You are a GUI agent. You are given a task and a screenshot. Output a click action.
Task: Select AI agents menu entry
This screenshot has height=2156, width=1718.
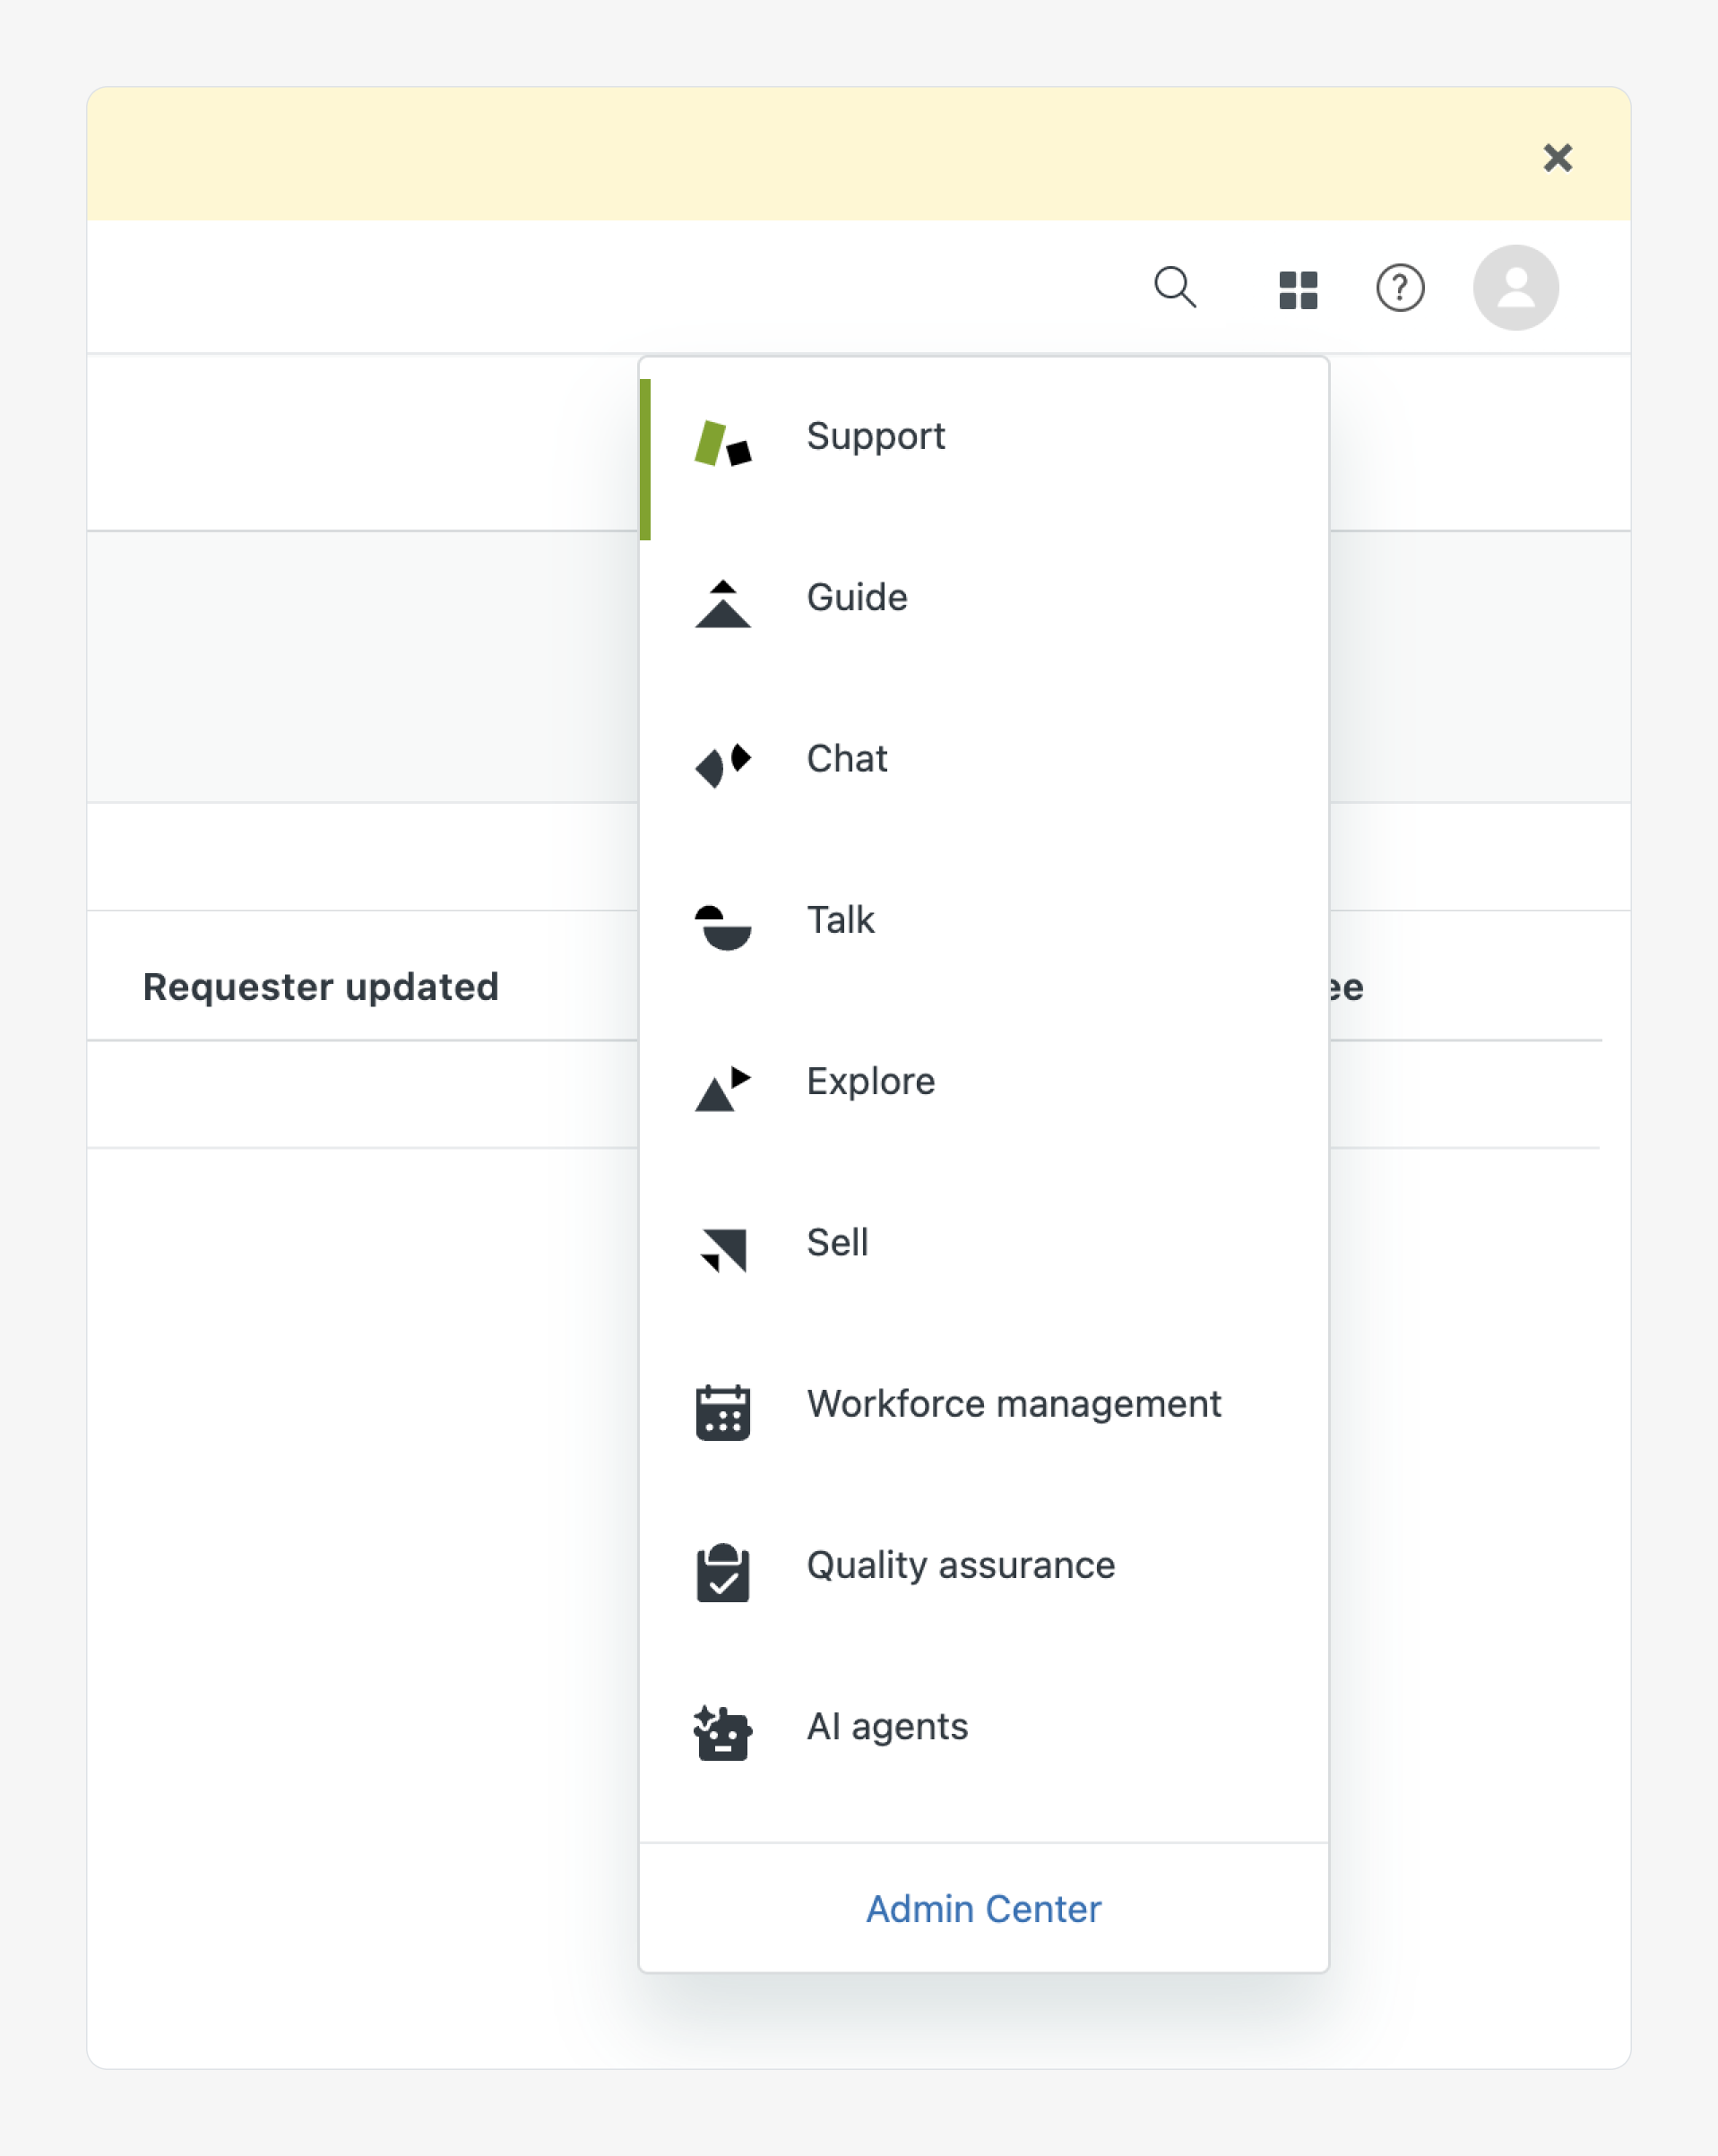tap(887, 1727)
